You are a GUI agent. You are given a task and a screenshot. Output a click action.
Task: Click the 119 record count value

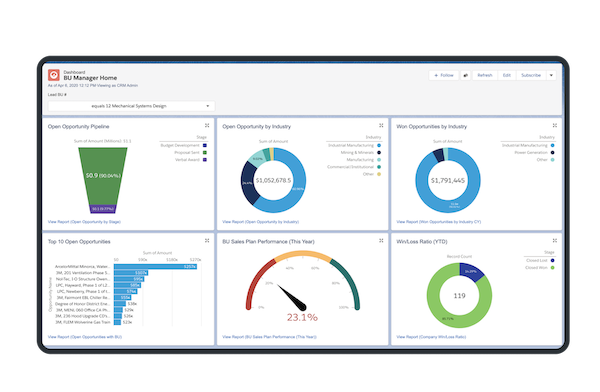click(460, 296)
